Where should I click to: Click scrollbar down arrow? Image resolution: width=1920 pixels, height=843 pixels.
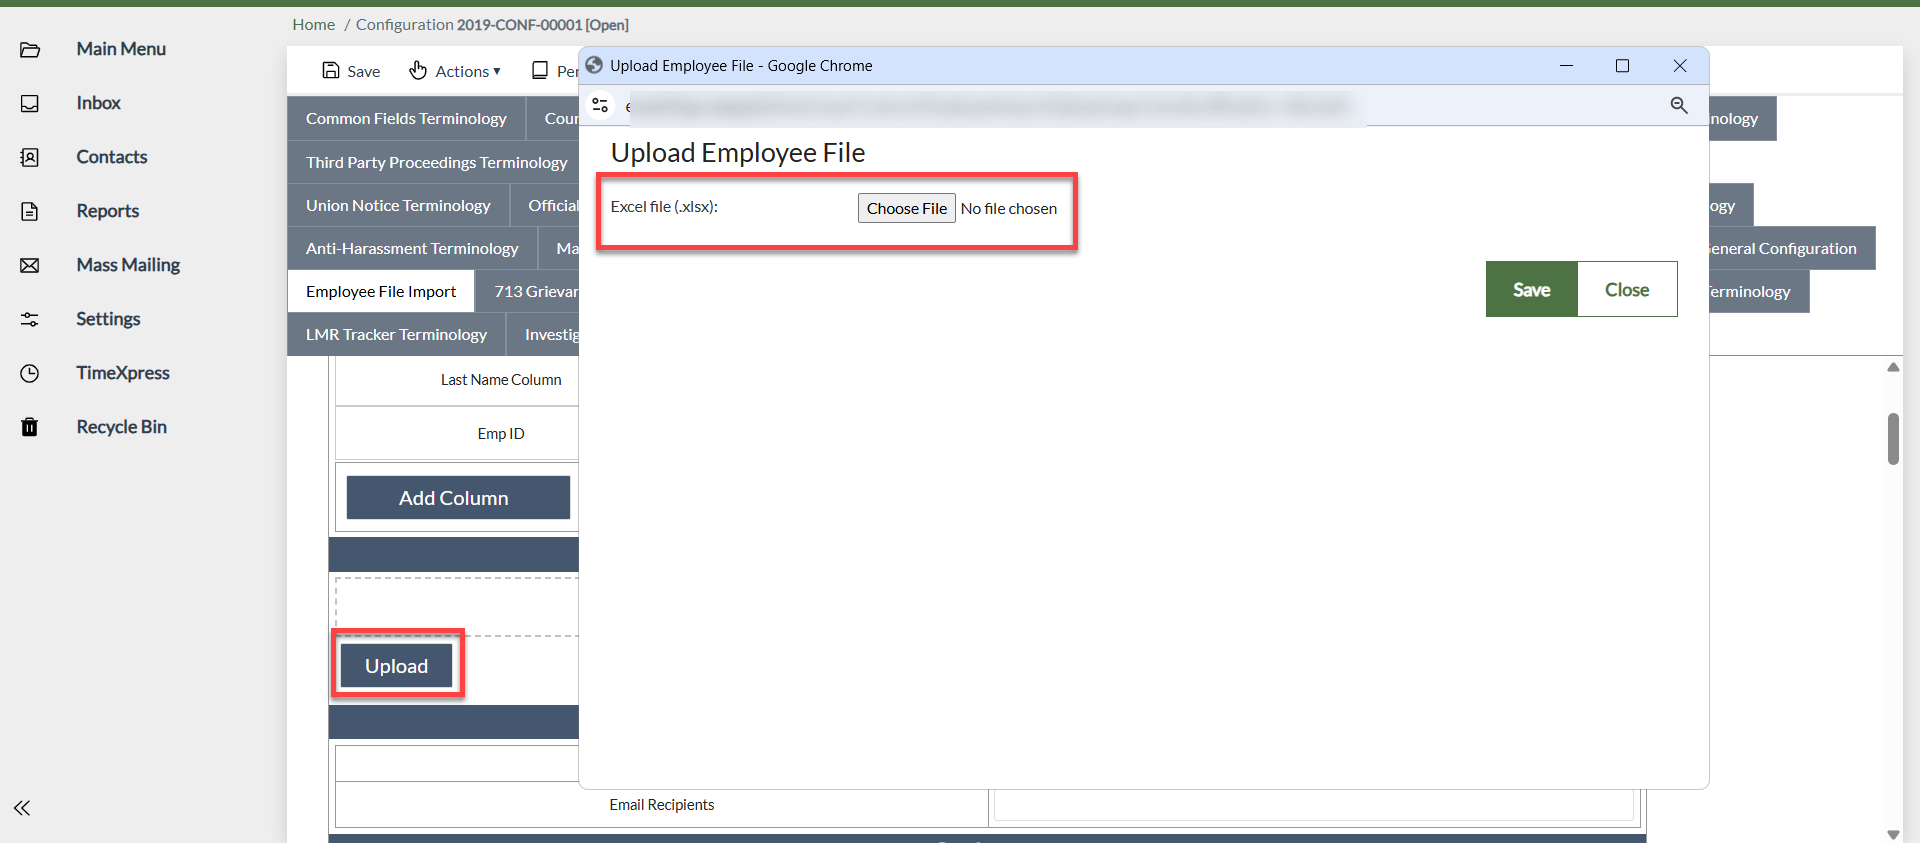click(x=1893, y=834)
